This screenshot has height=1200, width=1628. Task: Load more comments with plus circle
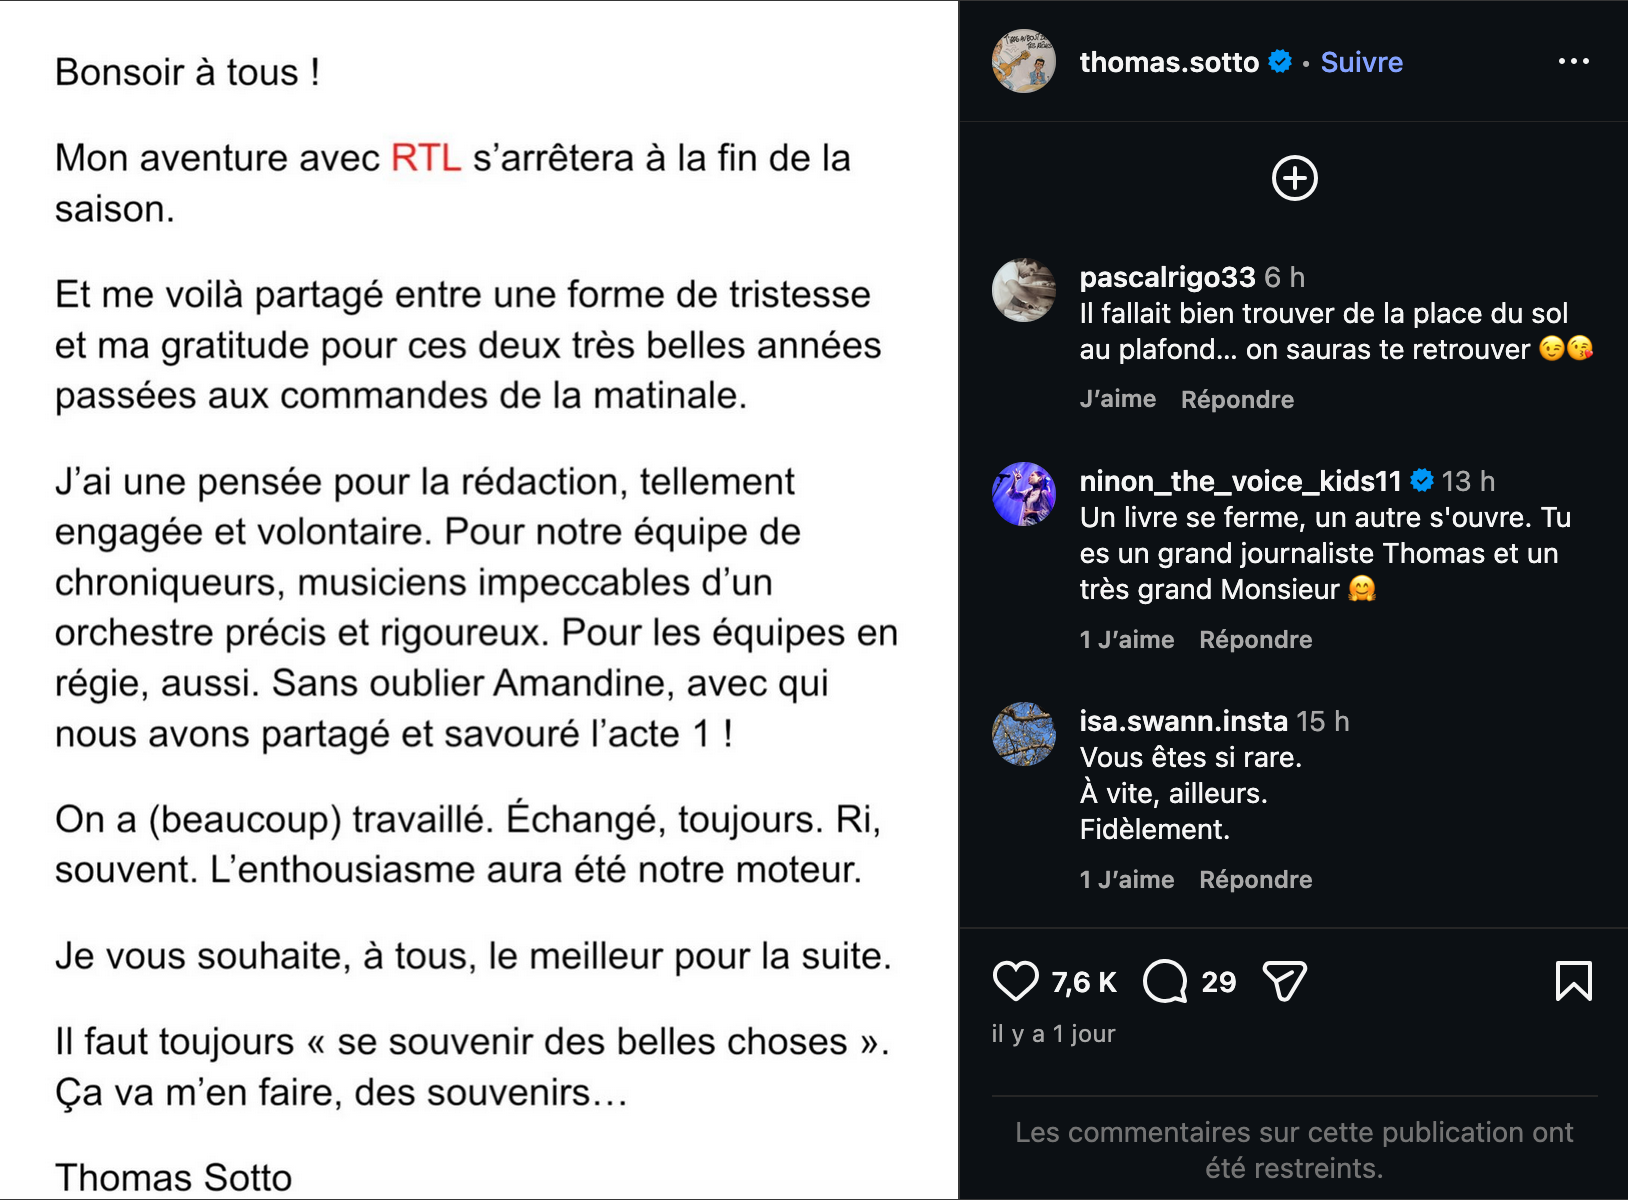1294,179
